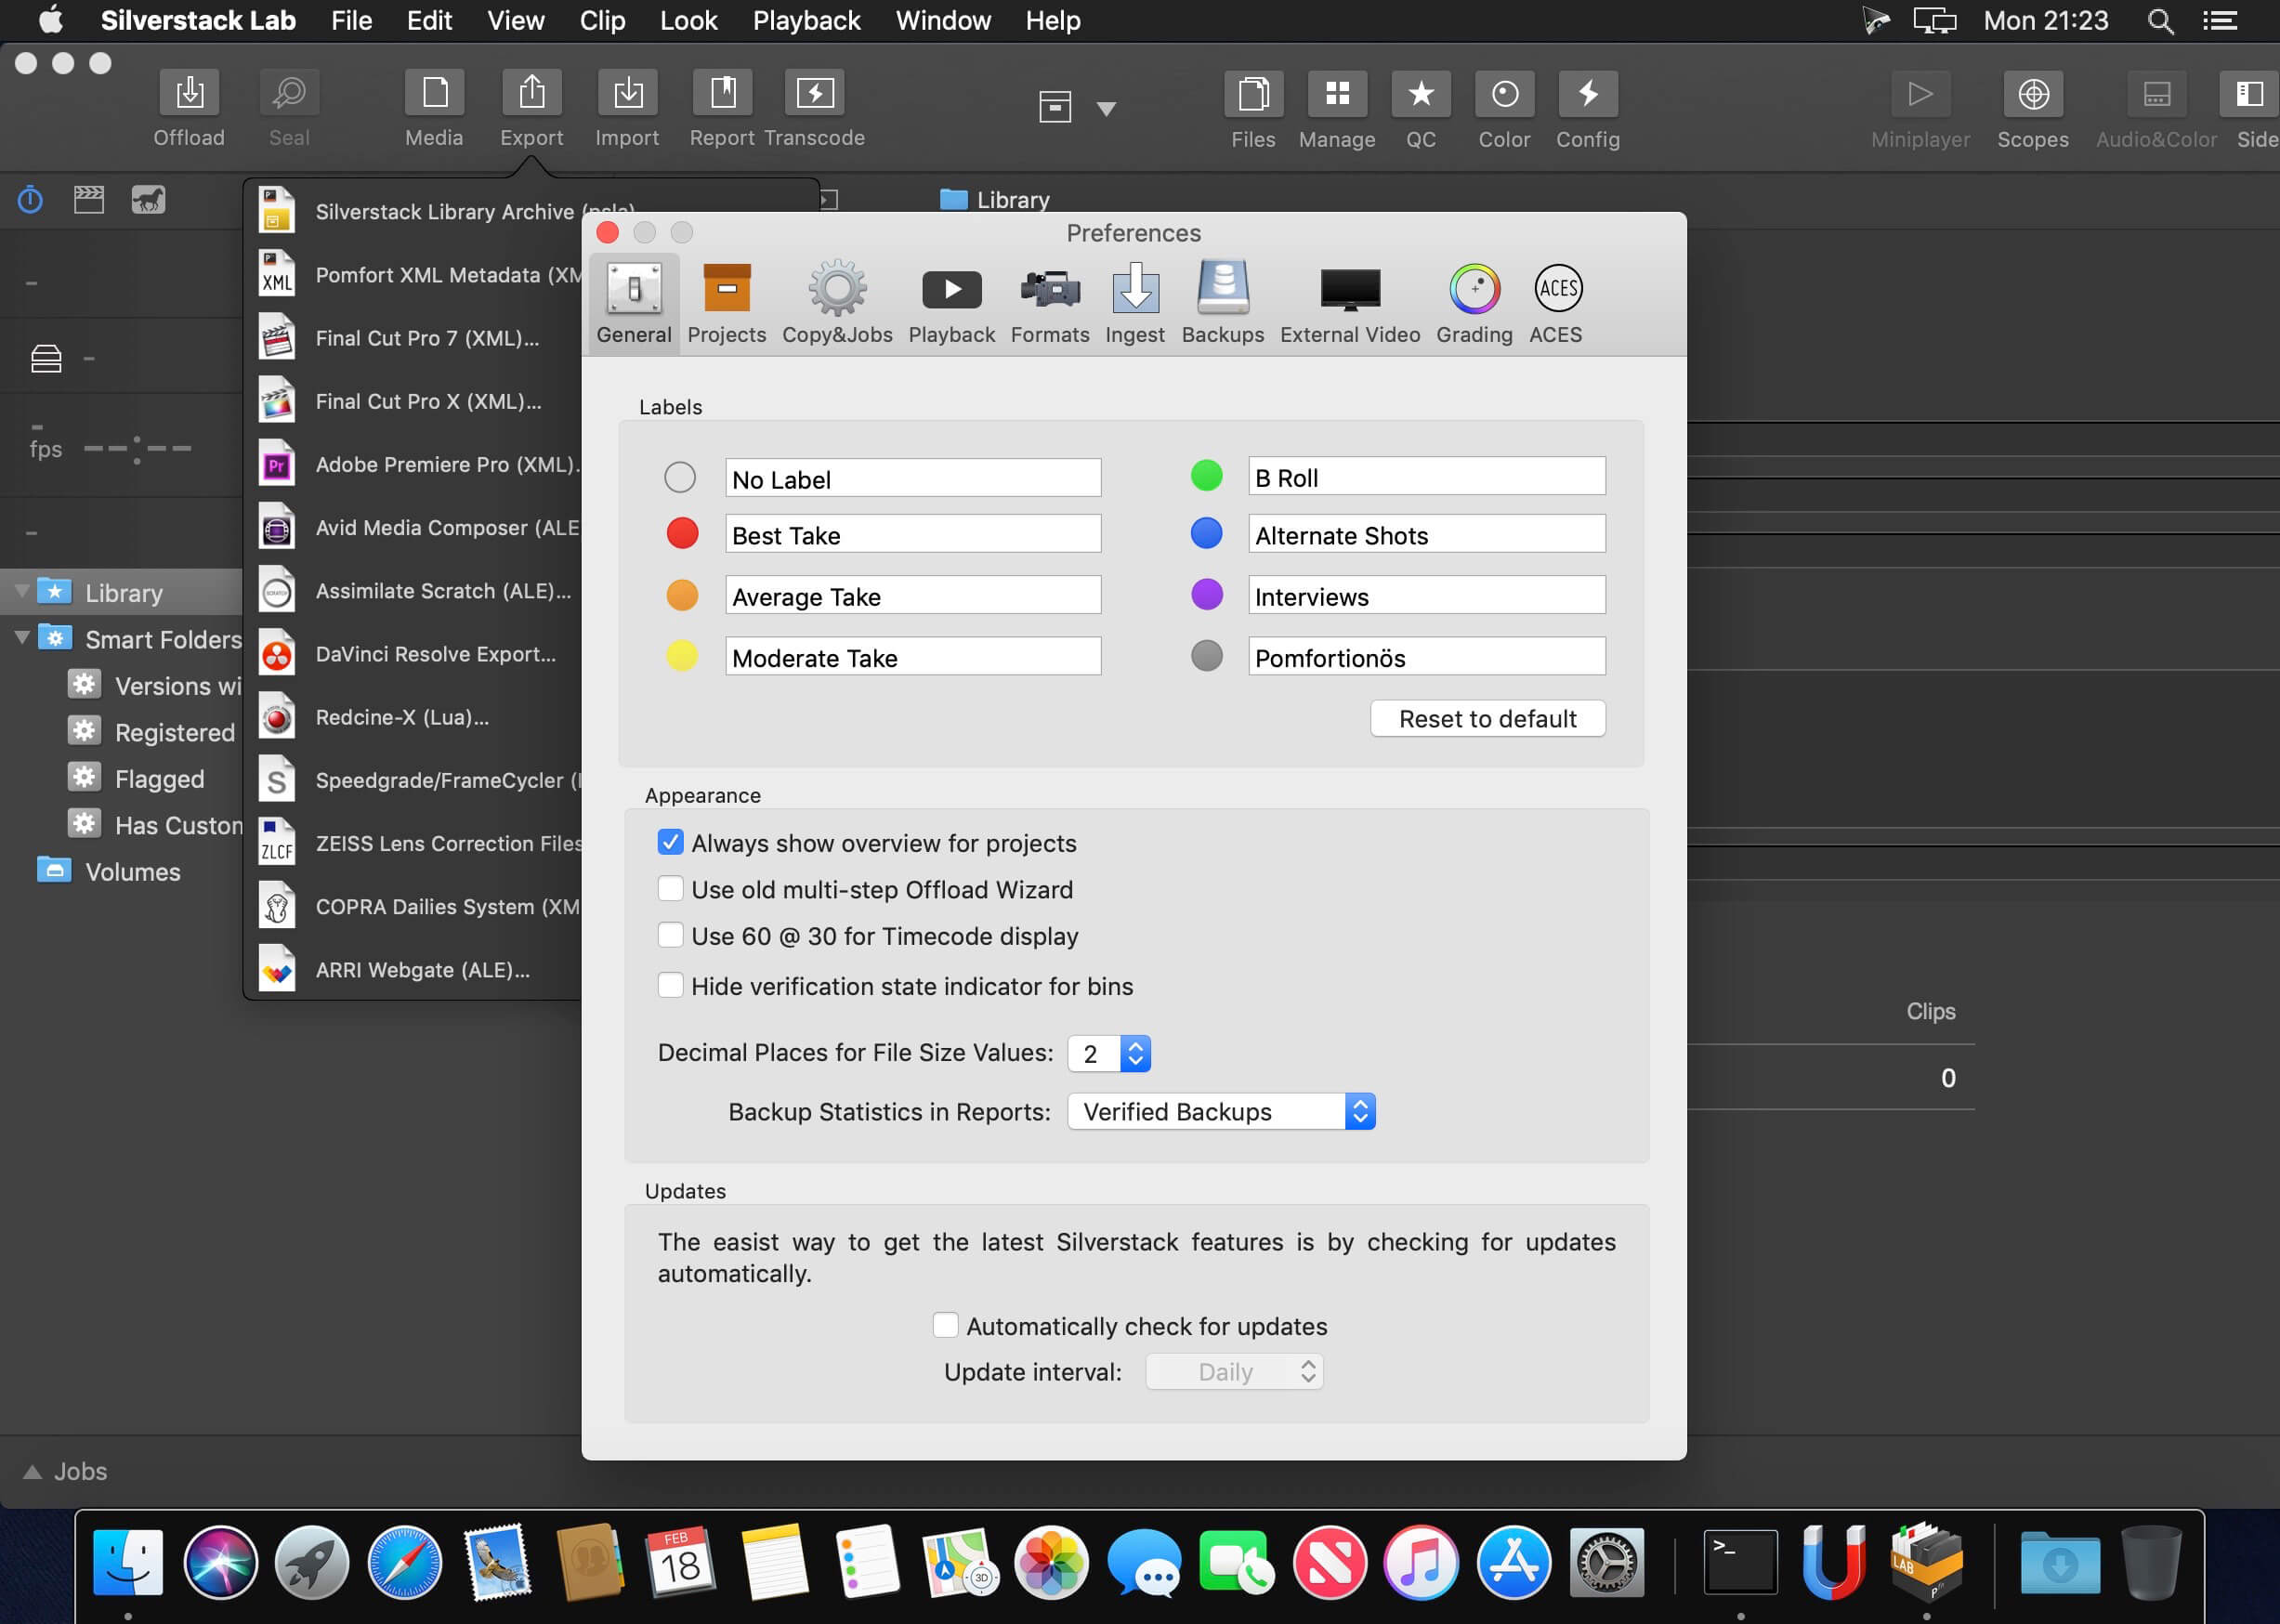Edit the Alternate Shots label field
This screenshot has width=2280, height=1624.
tap(1426, 534)
